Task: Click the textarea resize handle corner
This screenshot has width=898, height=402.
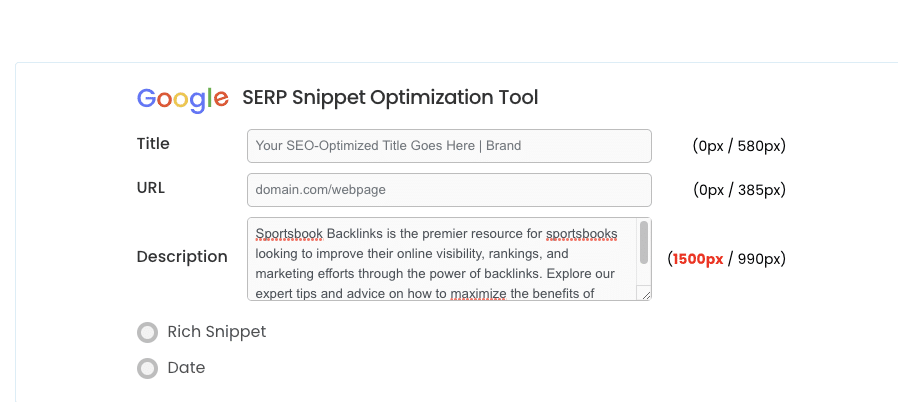Action: 646,294
